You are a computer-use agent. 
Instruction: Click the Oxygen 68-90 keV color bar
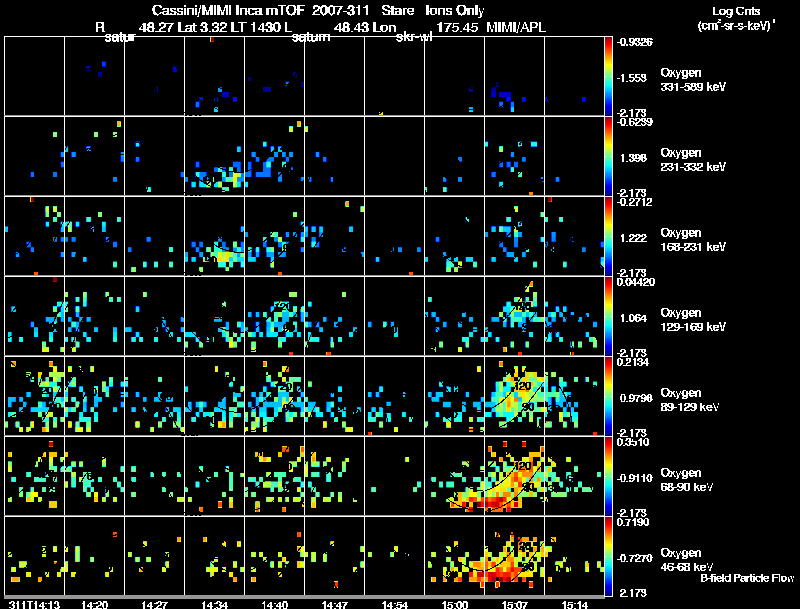[x=608, y=476]
